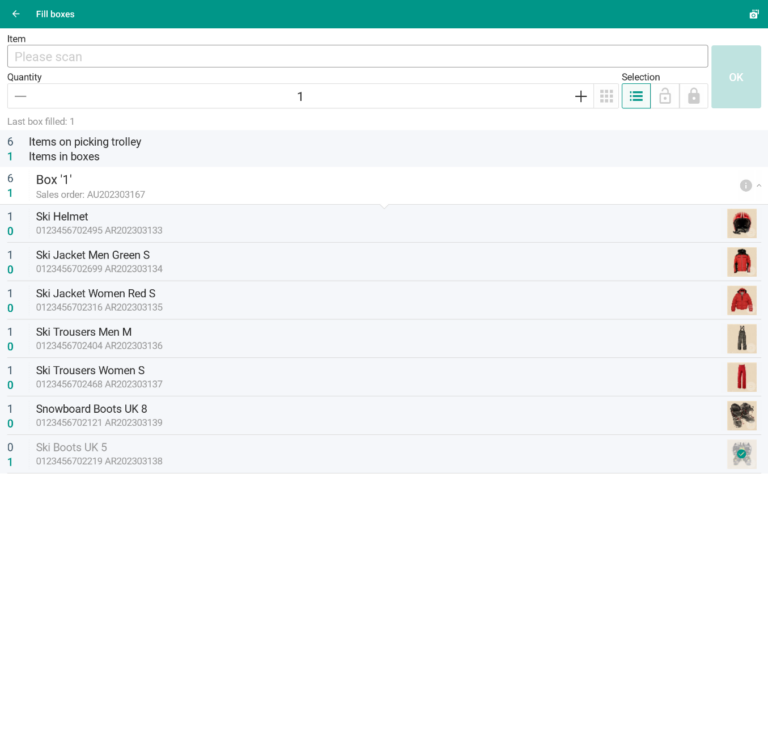
Task: Focus the Item scan input field
Action: pos(357,57)
